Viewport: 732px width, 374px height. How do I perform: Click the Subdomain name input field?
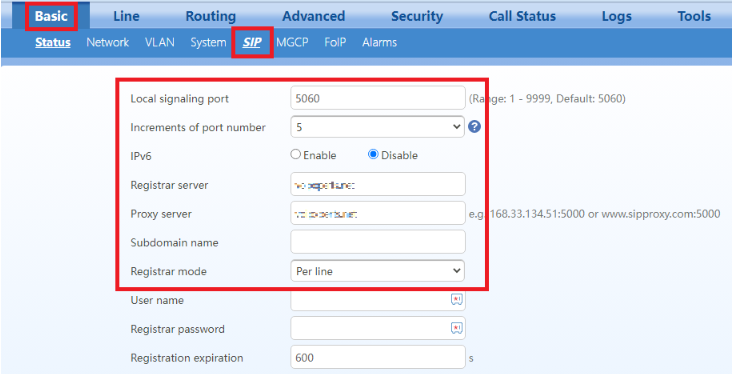point(378,242)
